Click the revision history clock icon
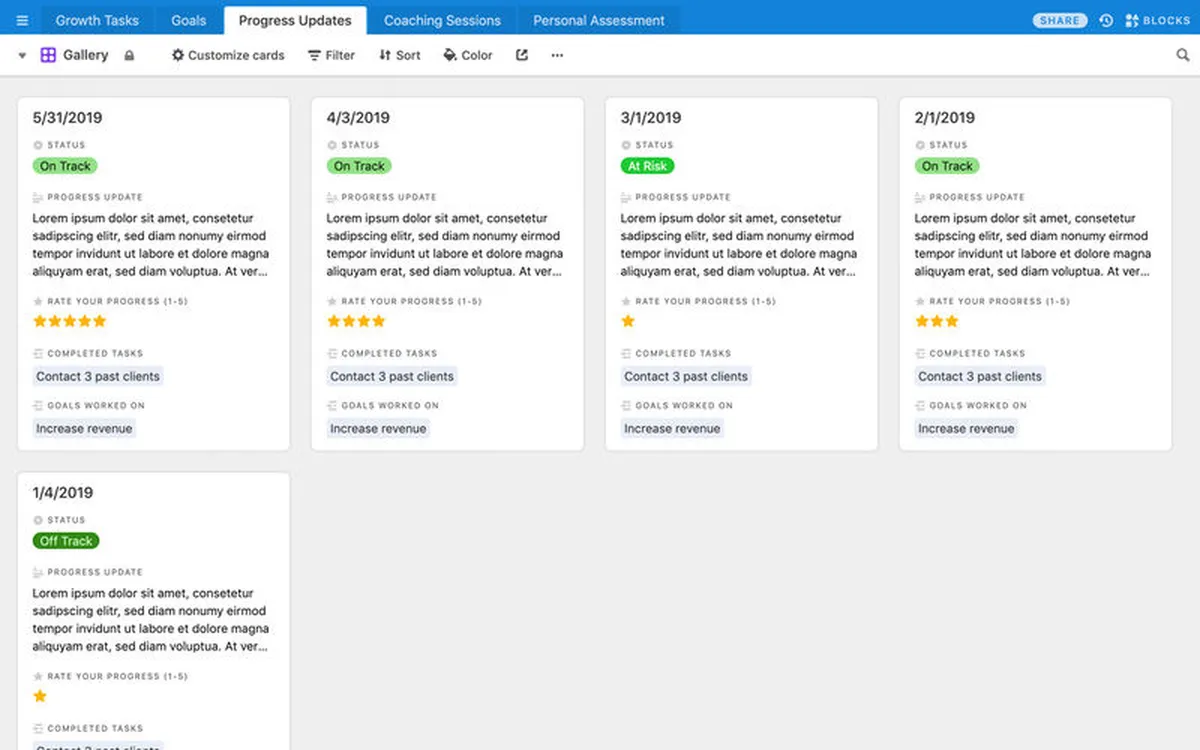This screenshot has width=1200, height=750. point(1106,20)
